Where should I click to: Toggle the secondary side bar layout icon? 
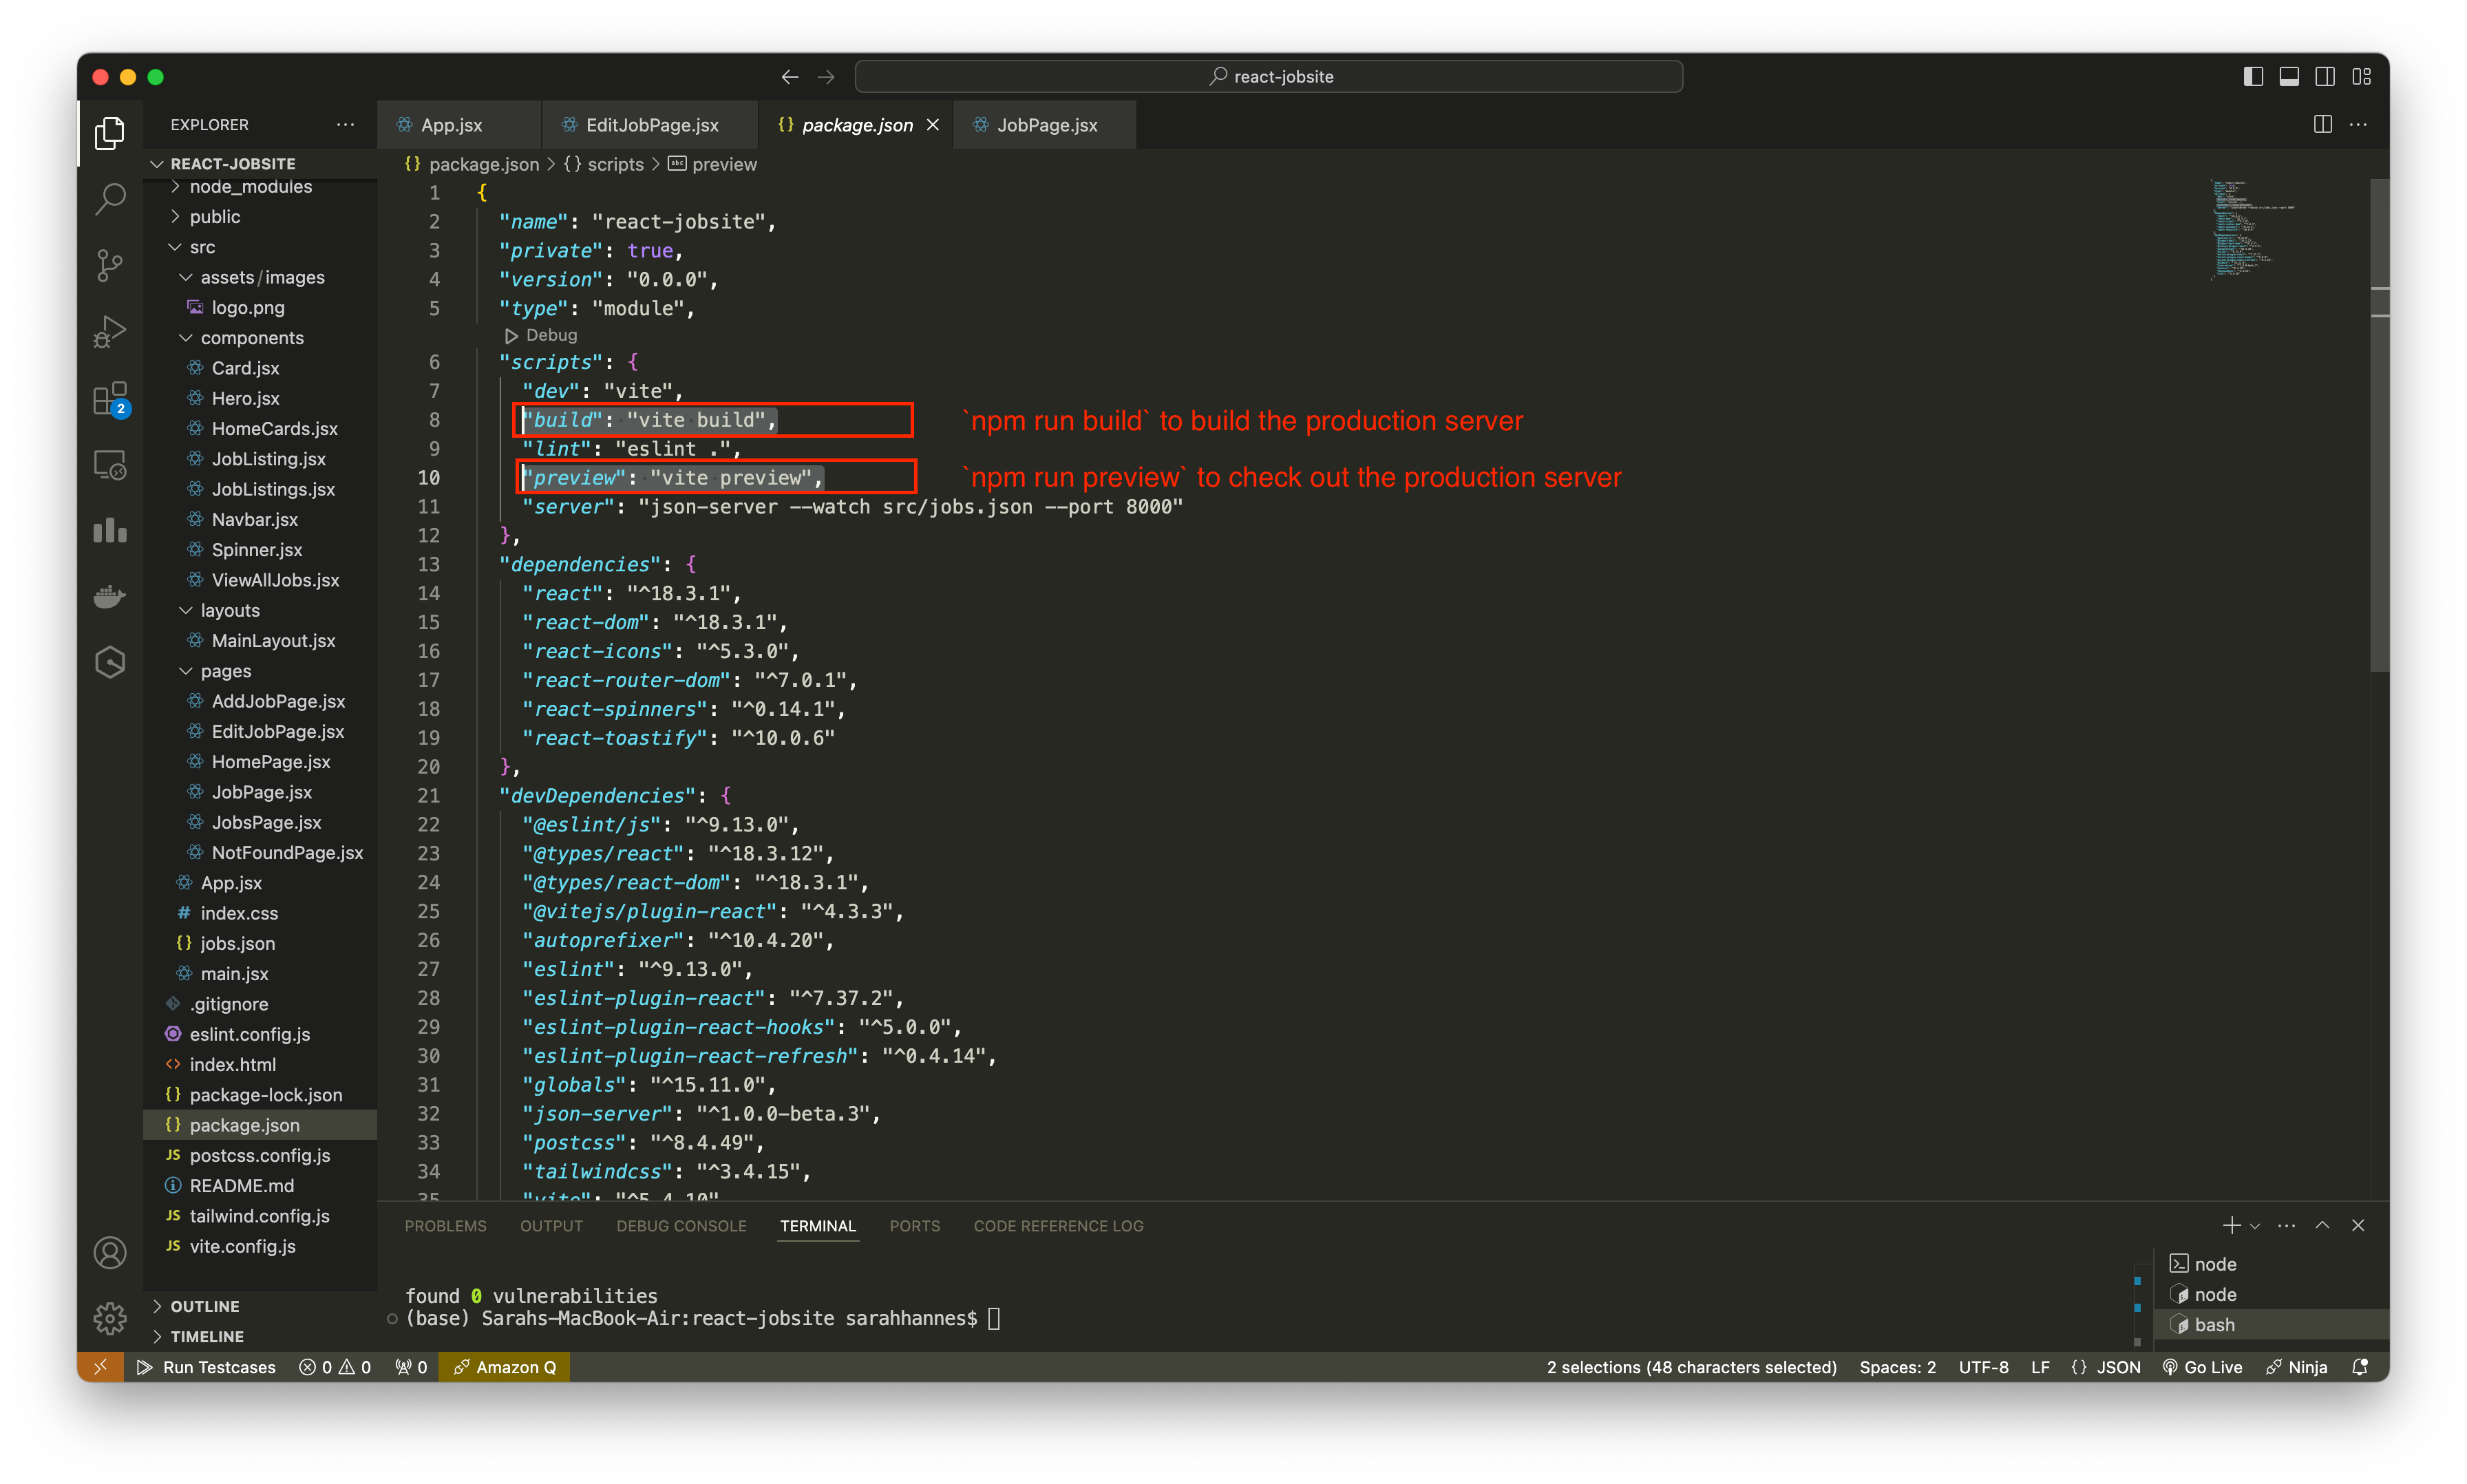2325,77
